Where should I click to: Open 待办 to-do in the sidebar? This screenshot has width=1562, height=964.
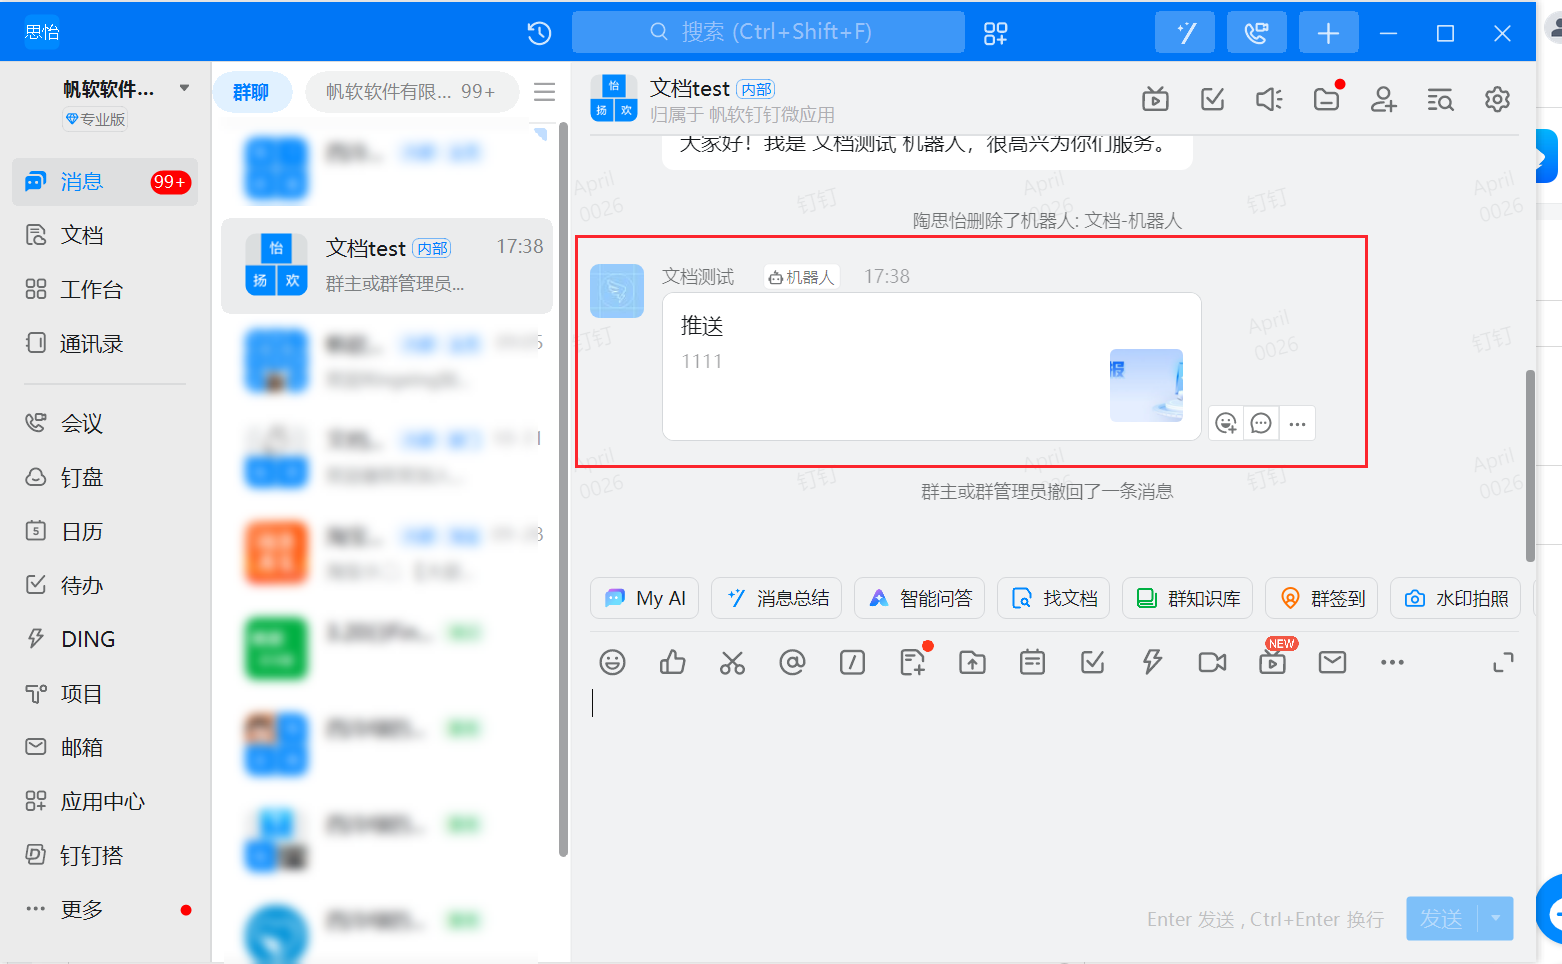[x=105, y=586]
